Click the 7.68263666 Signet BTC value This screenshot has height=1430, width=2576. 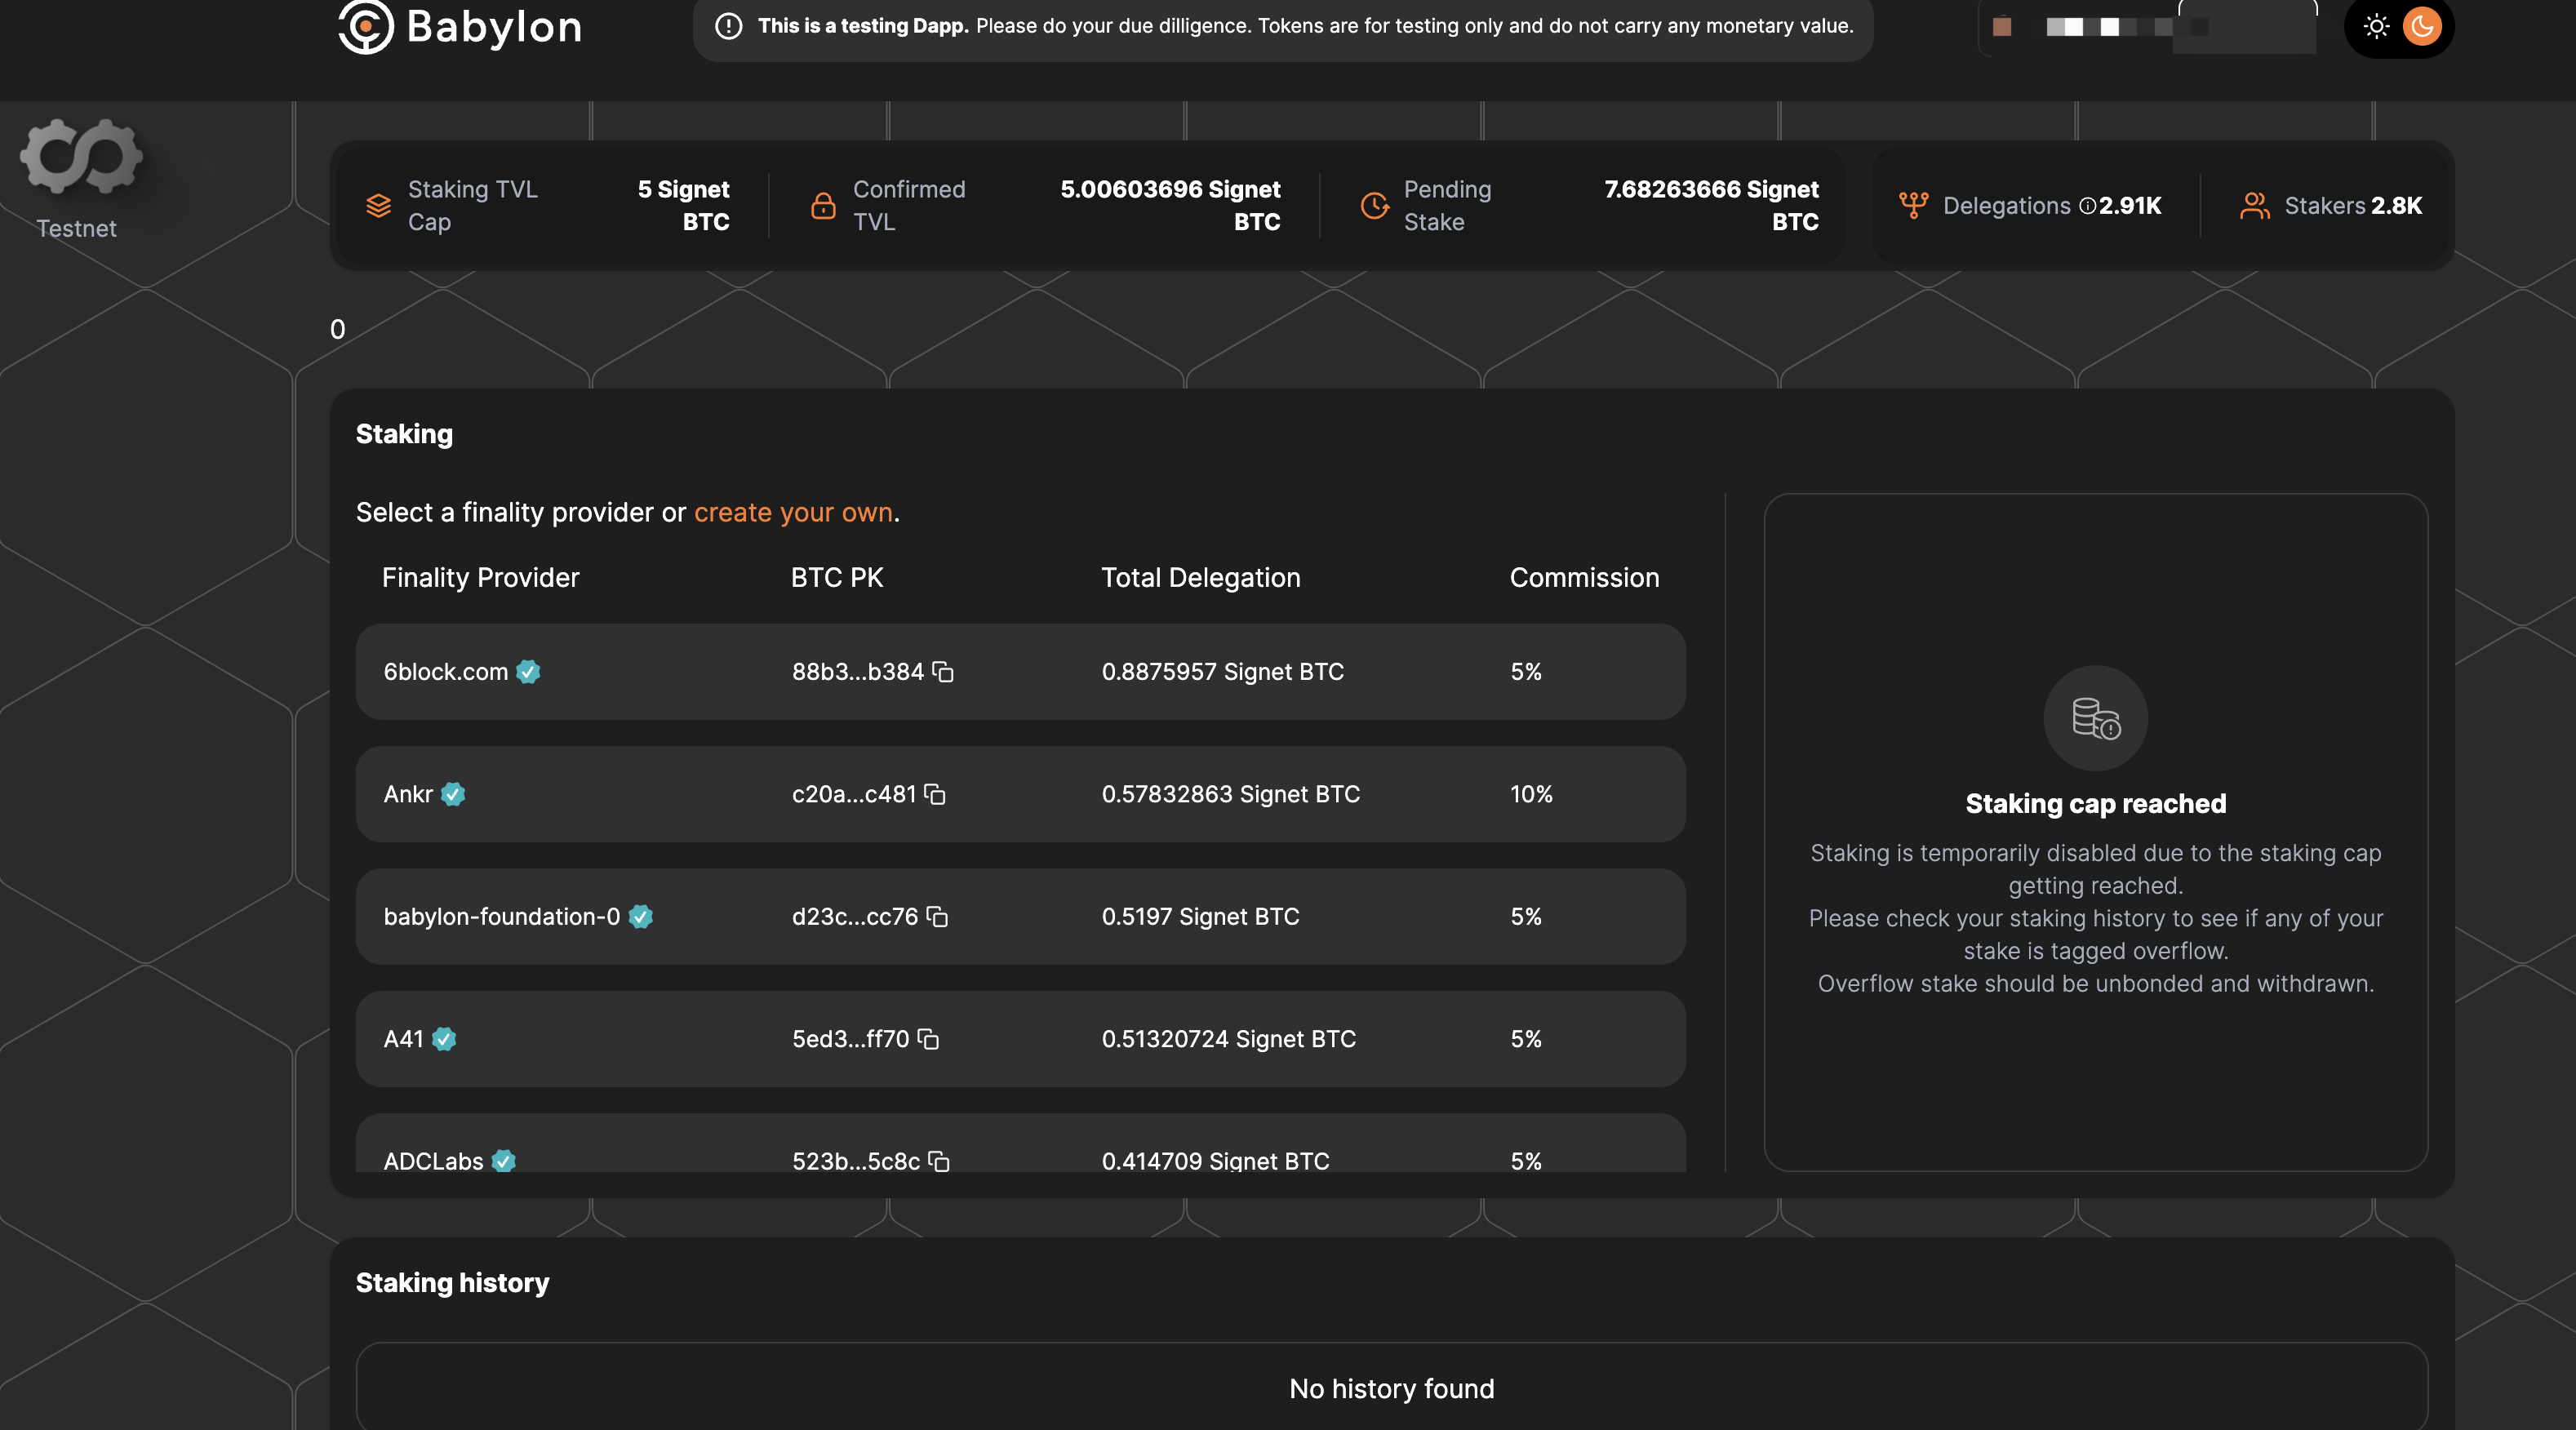1711,206
